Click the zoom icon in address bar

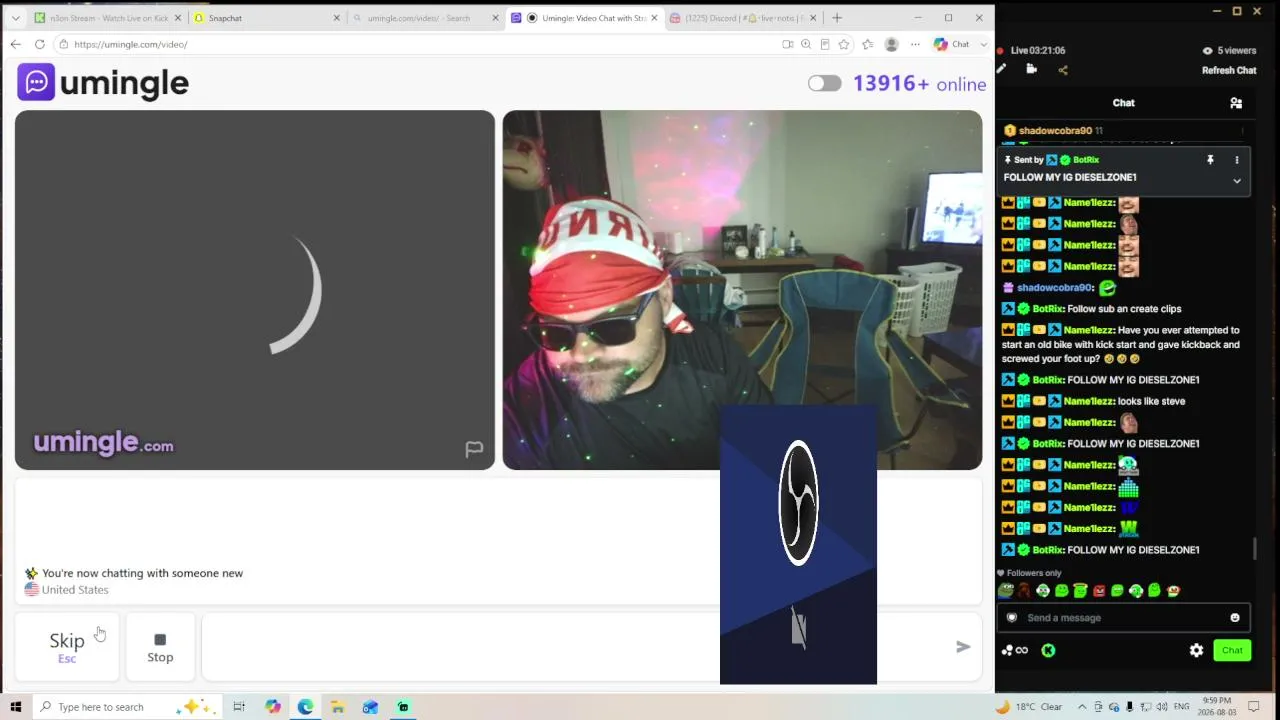(x=806, y=44)
